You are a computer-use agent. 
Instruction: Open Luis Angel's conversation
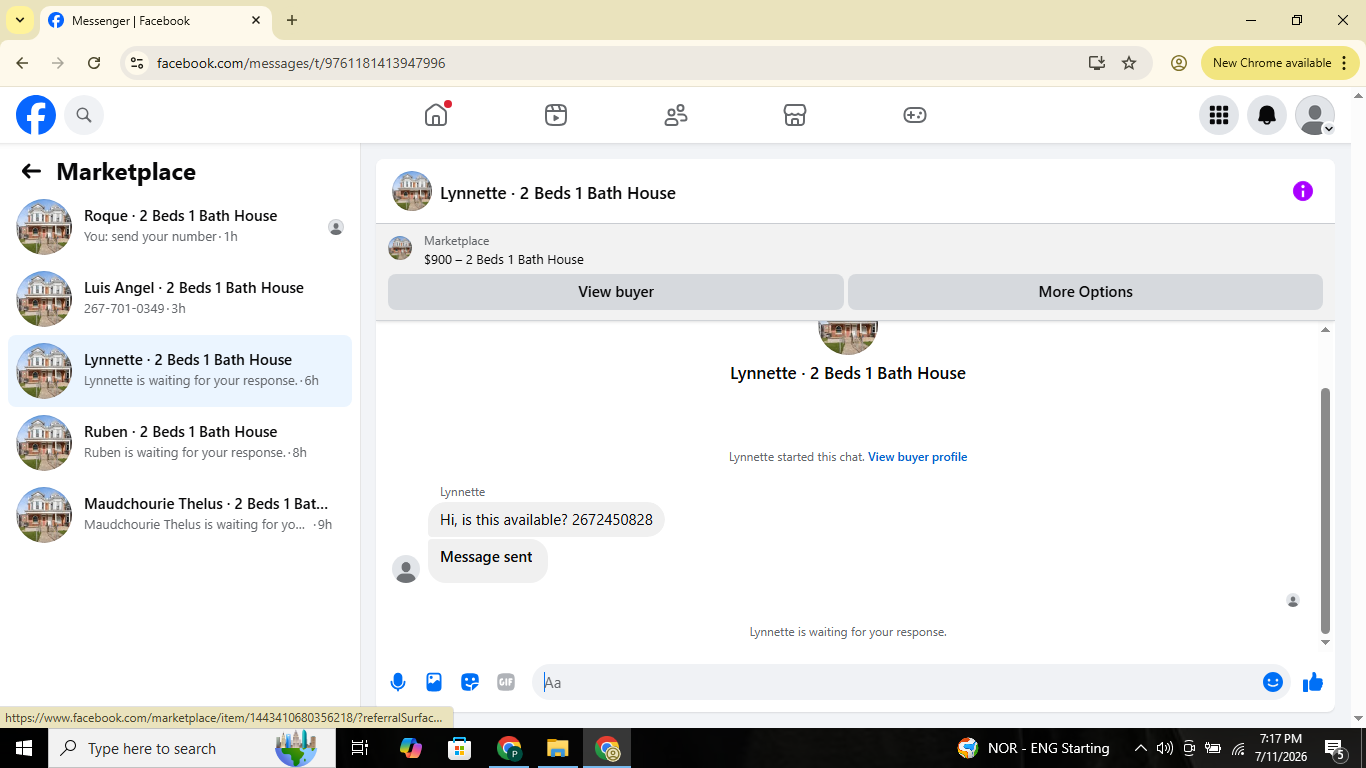180,299
